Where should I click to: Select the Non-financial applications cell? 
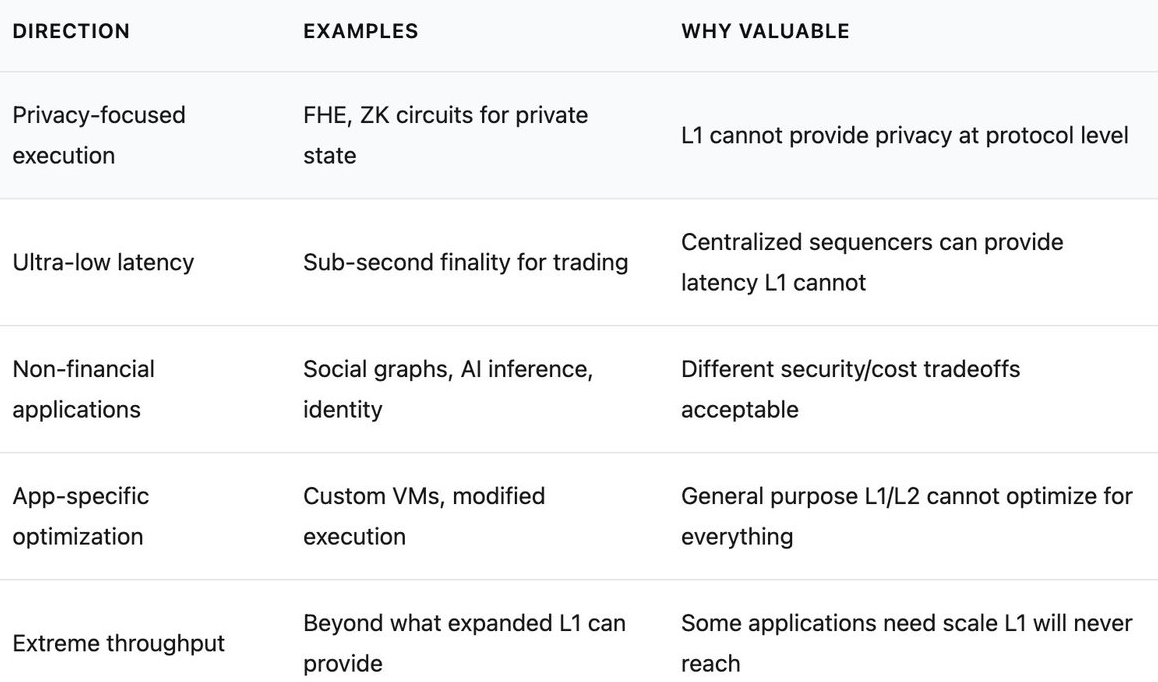coord(83,389)
